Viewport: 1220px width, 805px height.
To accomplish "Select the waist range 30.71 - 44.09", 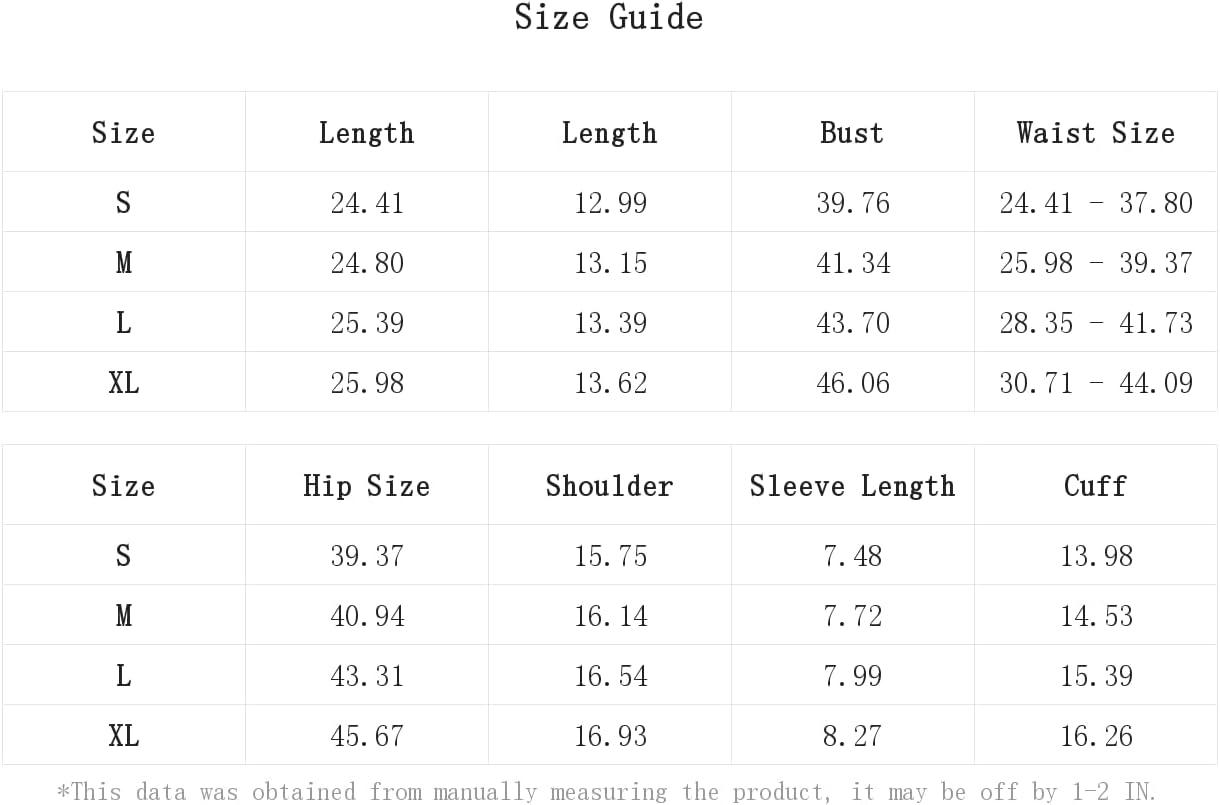I will coord(1096,383).
